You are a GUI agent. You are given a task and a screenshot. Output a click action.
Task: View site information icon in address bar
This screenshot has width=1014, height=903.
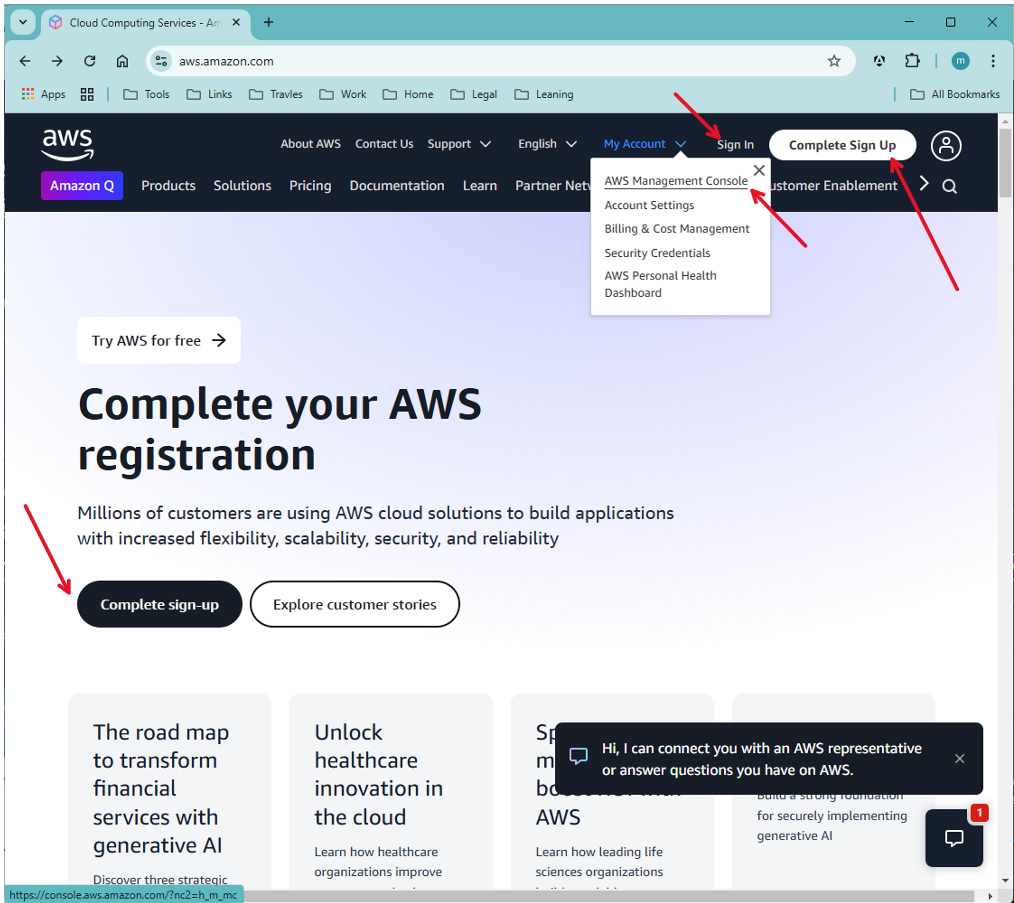161,61
